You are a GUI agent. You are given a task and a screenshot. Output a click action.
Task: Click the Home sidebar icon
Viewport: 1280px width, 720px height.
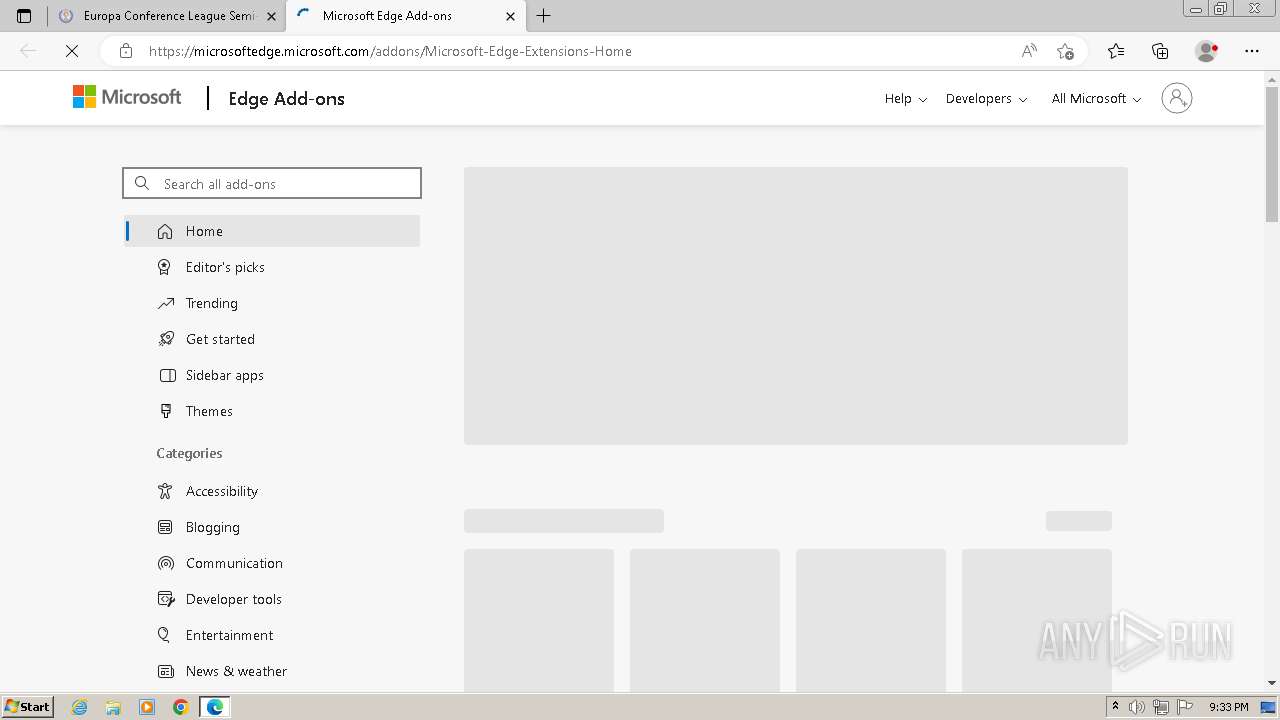165,231
